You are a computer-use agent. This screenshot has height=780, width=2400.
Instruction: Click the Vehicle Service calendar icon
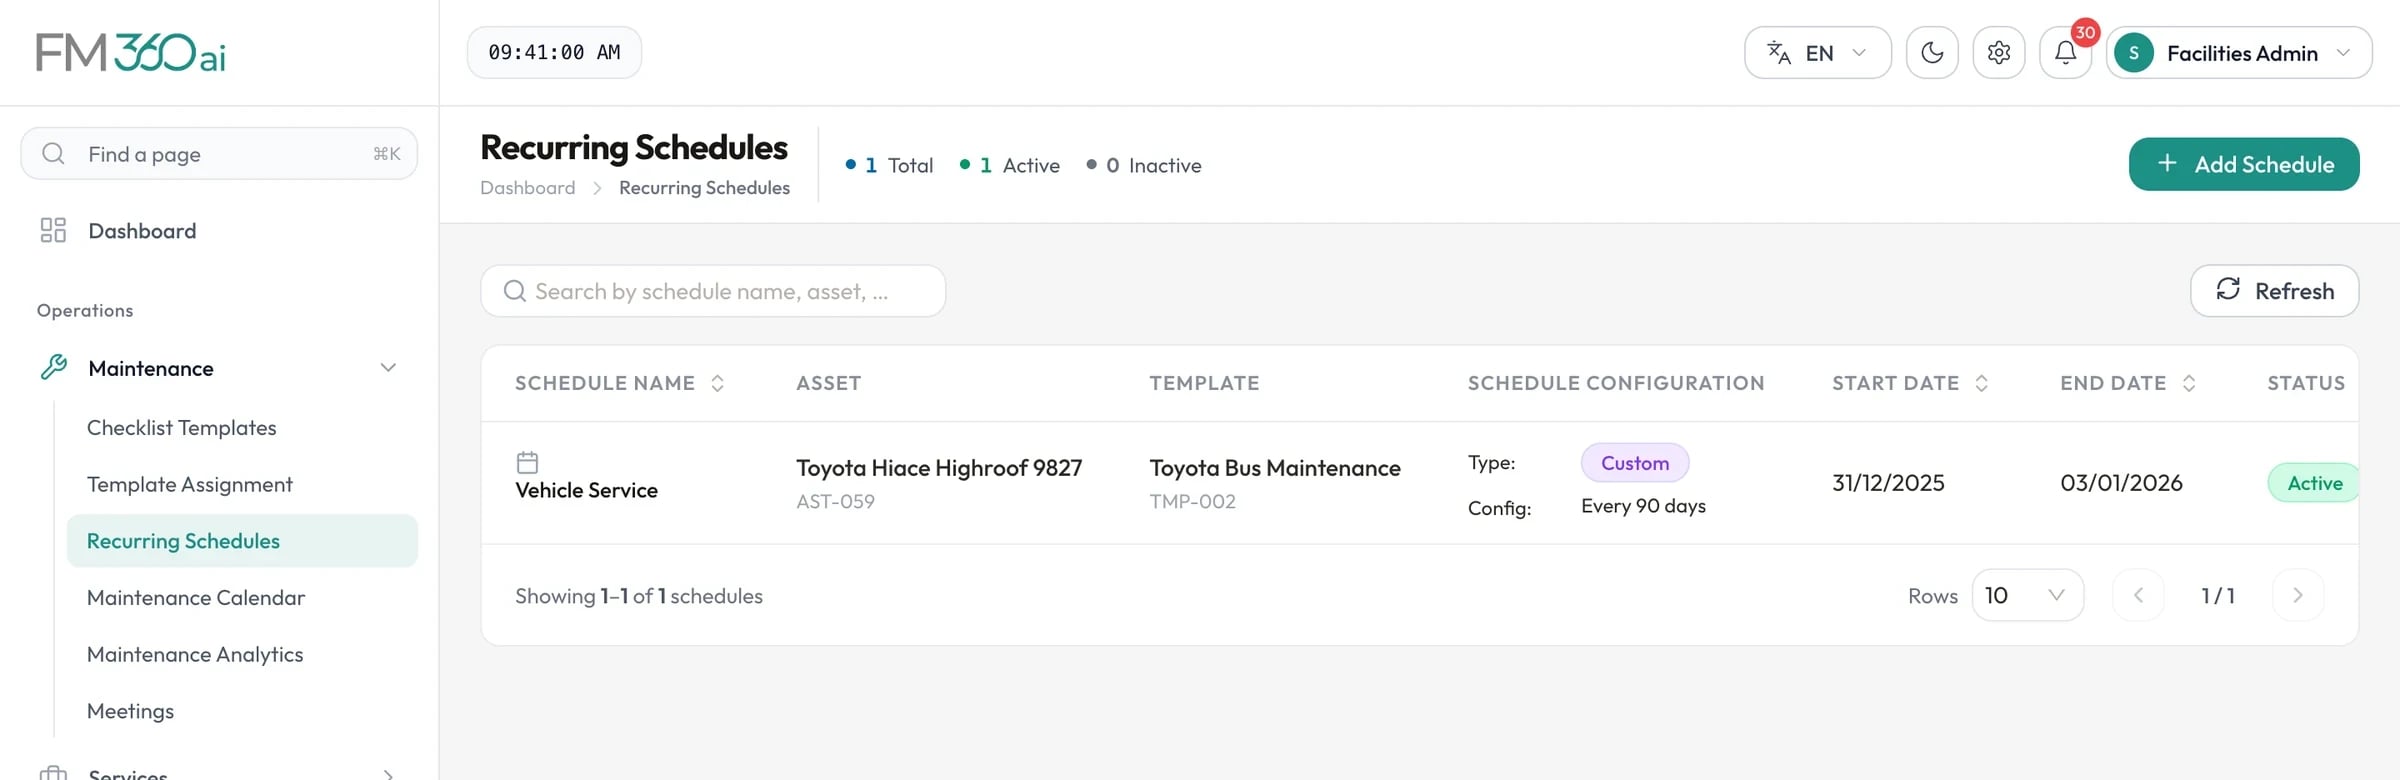527,462
